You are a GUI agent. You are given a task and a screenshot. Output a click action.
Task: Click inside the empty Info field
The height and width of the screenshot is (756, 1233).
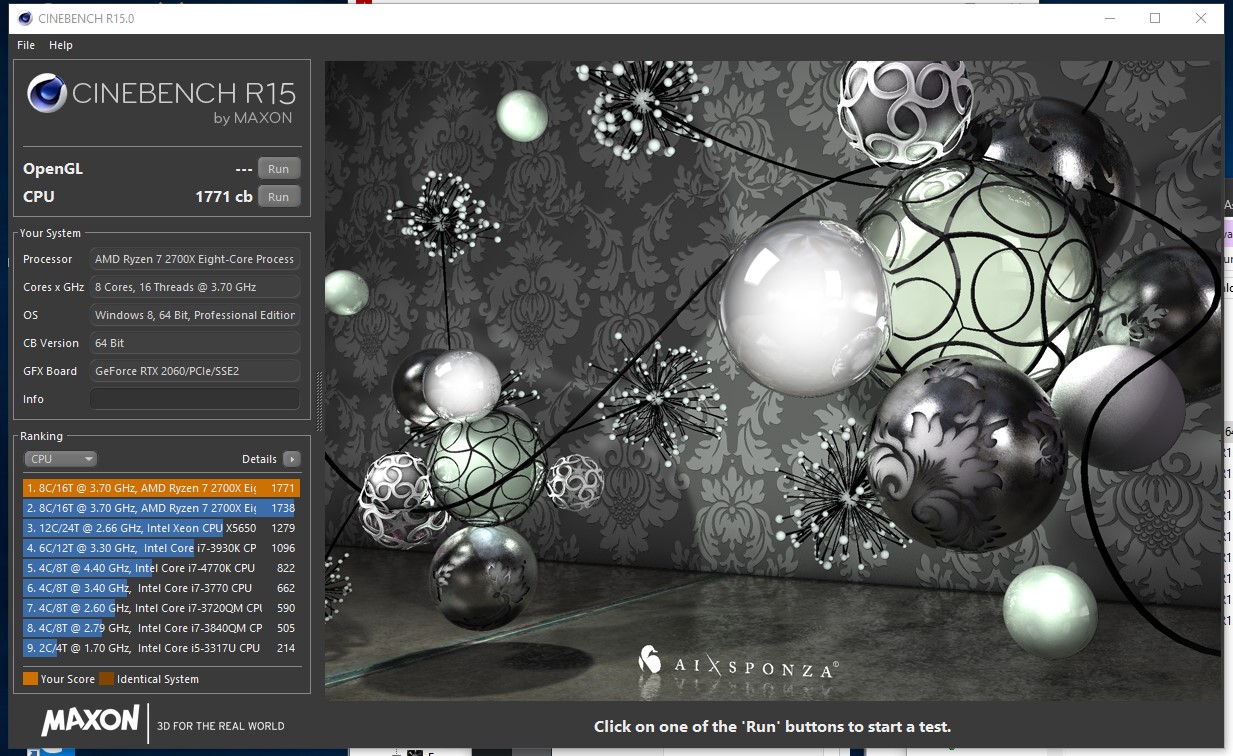(194, 399)
